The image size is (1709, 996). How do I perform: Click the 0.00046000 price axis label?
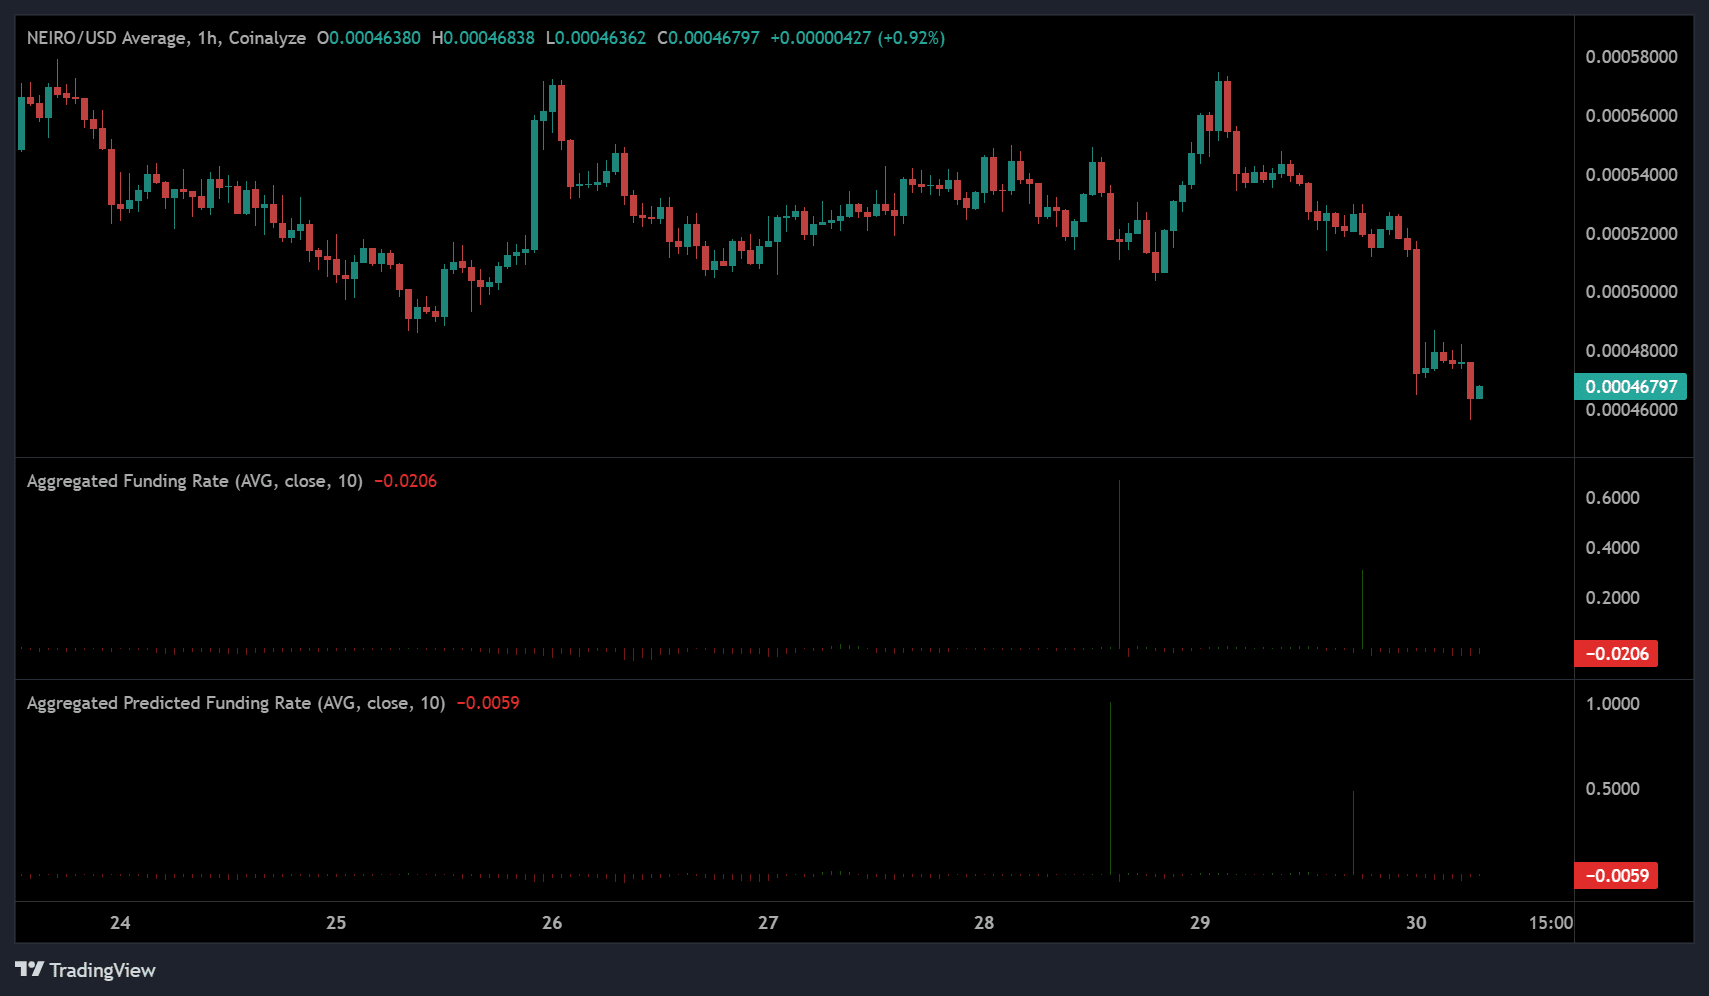pos(1631,410)
